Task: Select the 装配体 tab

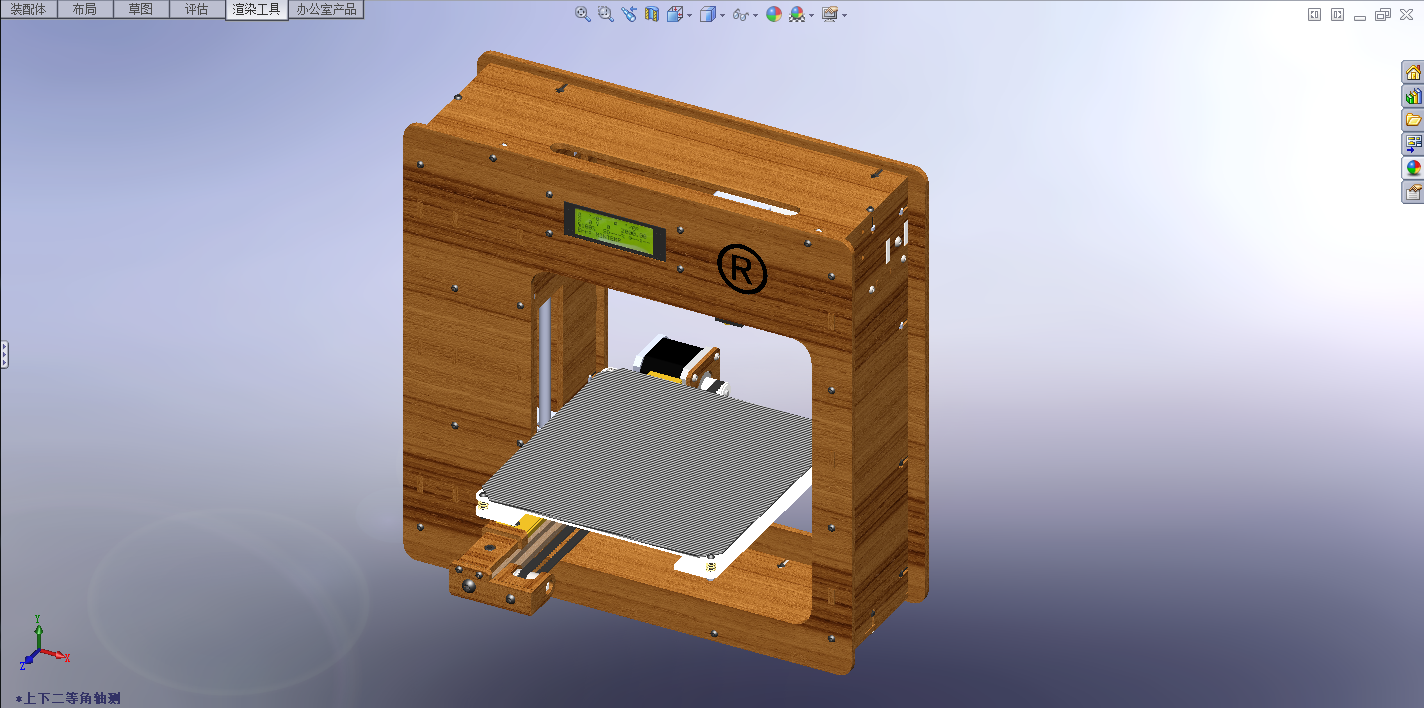Action: pyautogui.click(x=29, y=9)
